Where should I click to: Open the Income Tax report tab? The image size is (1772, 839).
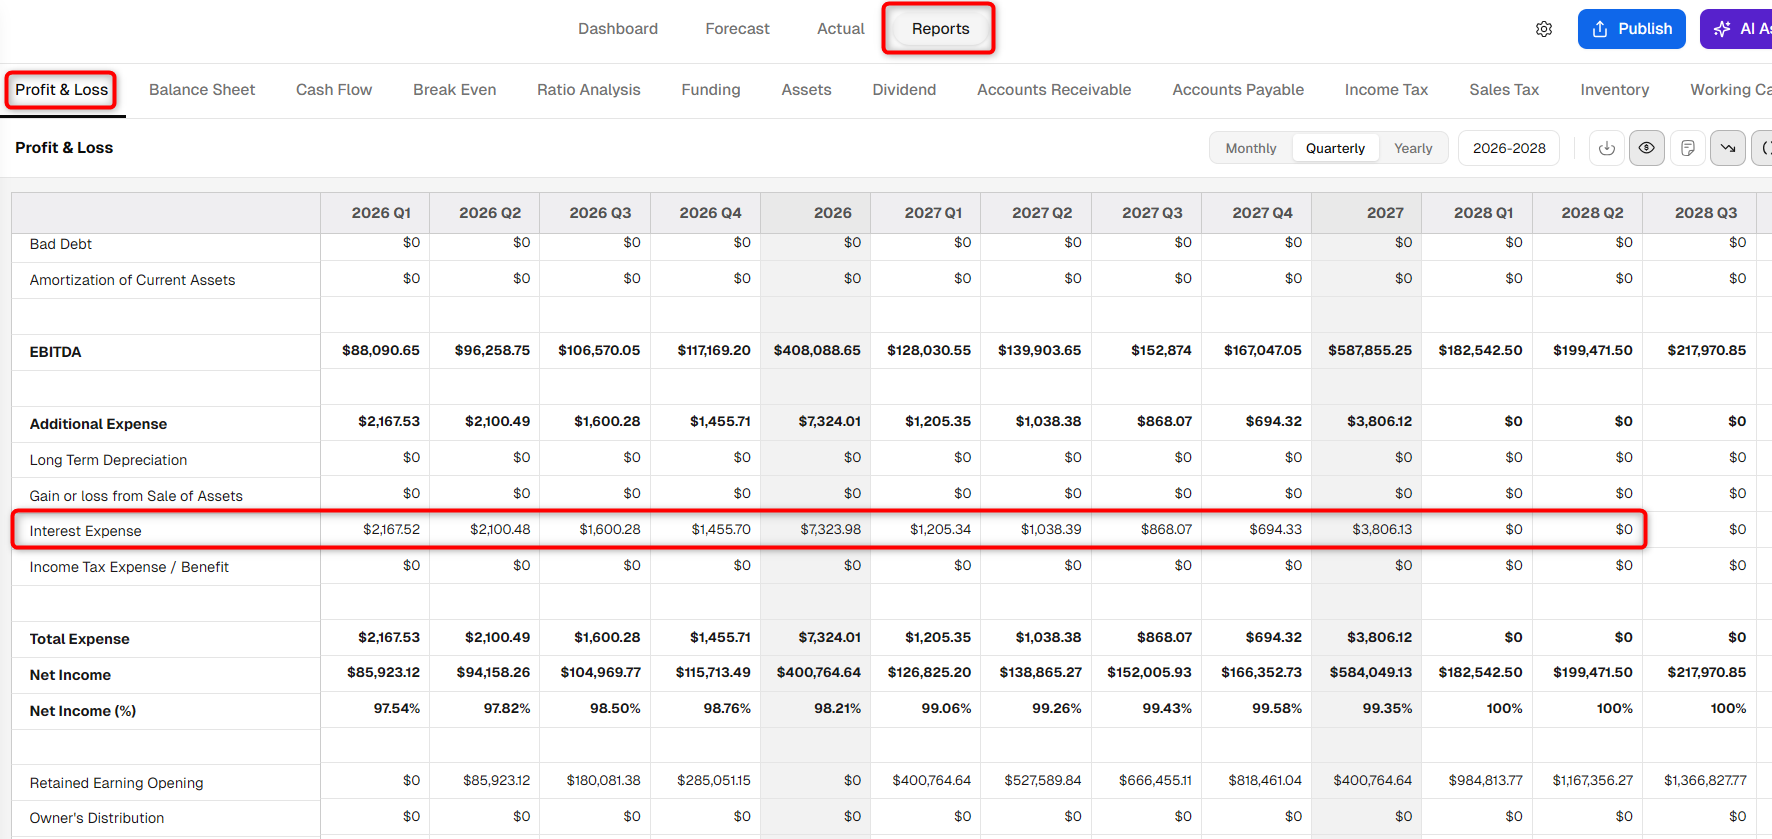pos(1386,90)
